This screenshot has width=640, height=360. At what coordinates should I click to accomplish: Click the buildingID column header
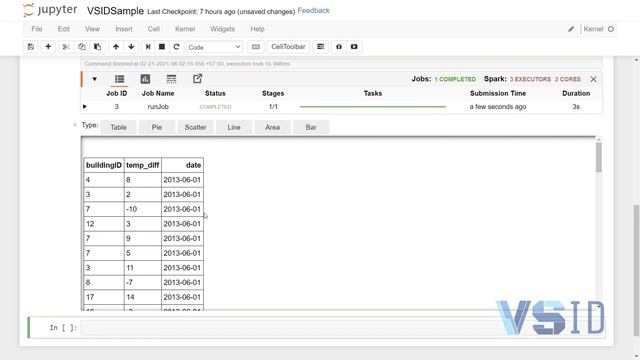[x=104, y=165]
